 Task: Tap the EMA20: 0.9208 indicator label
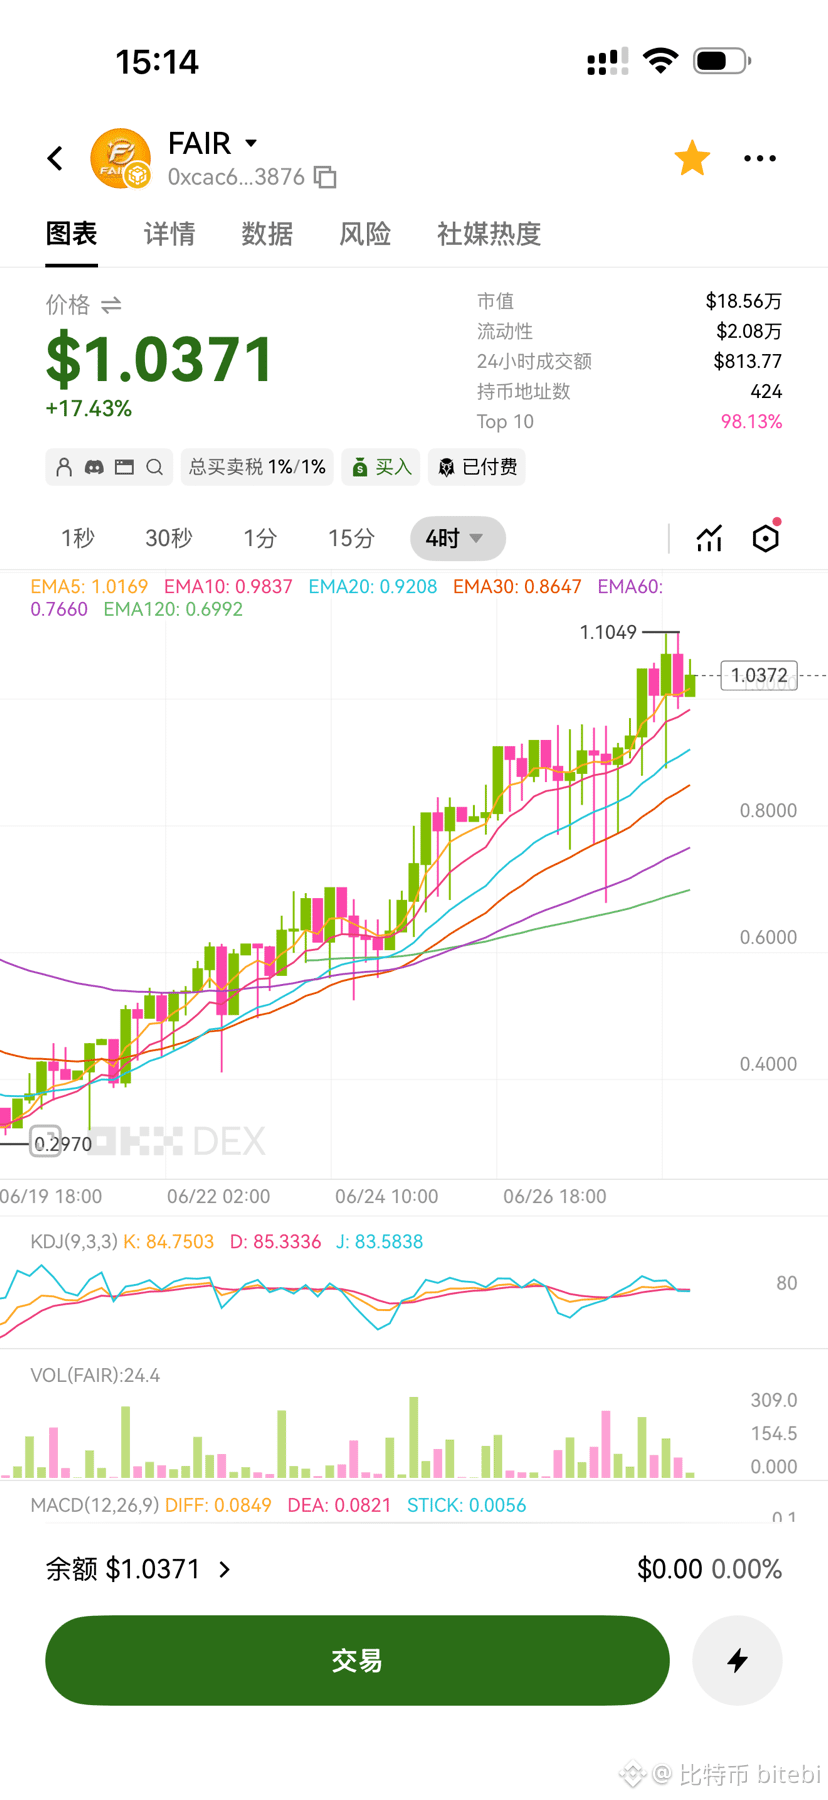pyautogui.click(x=373, y=587)
